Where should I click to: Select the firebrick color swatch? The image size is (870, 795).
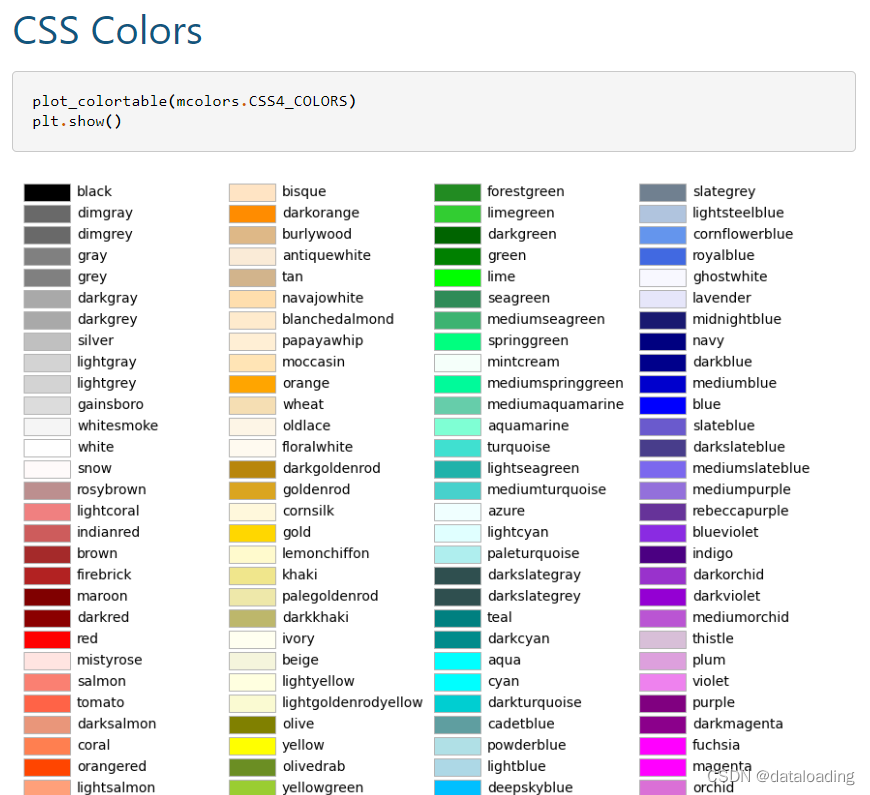(x=48, y=574)
